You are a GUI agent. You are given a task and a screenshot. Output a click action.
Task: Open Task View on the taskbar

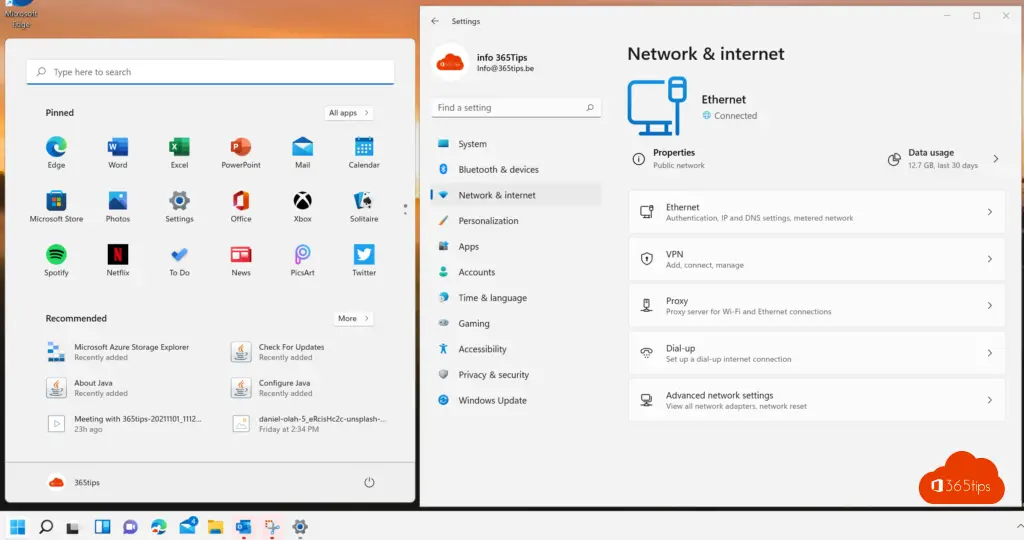[x=72, y=527]
